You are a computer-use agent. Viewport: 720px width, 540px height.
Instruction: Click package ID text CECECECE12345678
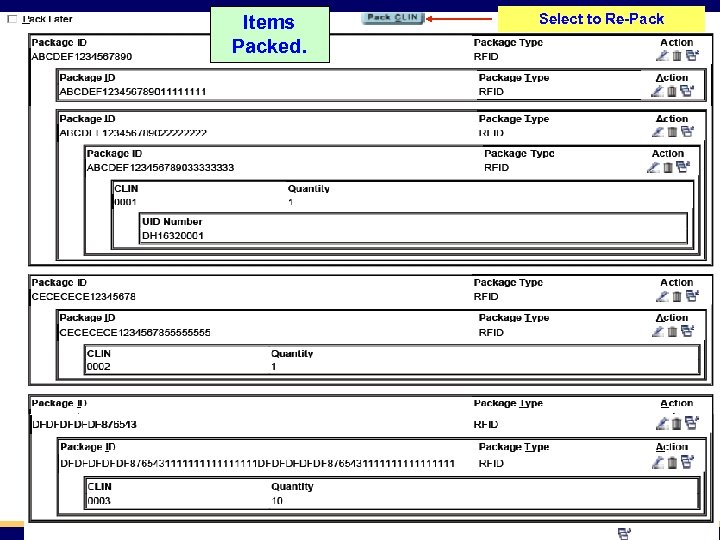tap(84, 297)
